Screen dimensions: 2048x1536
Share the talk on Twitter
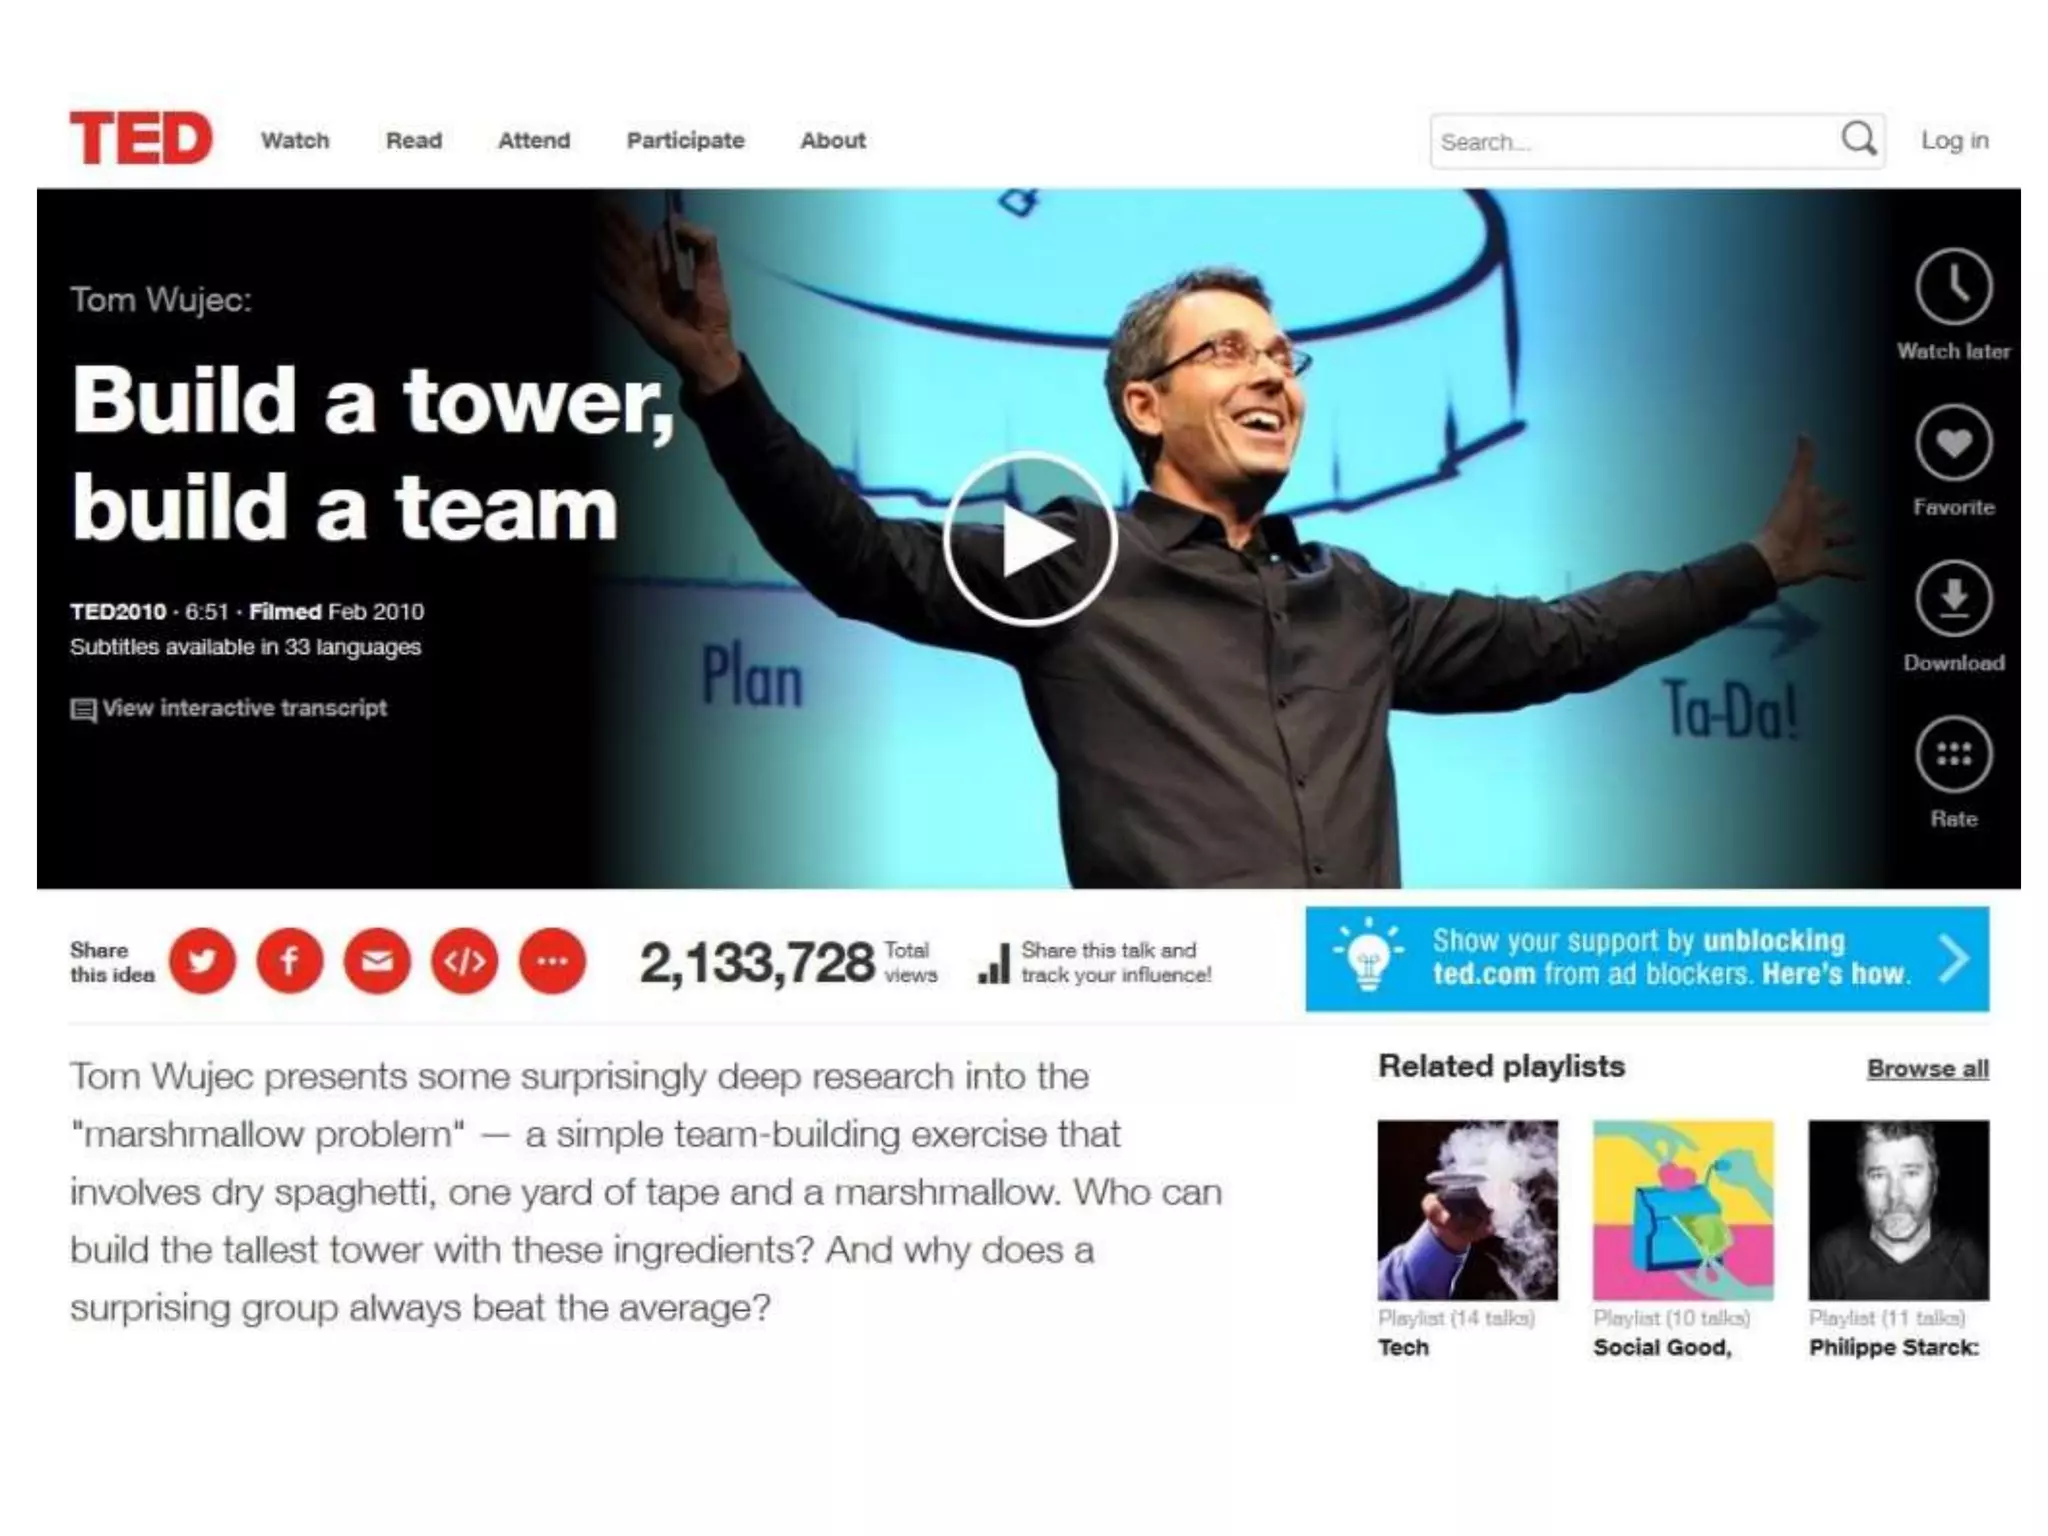click(x=202, y=961)
